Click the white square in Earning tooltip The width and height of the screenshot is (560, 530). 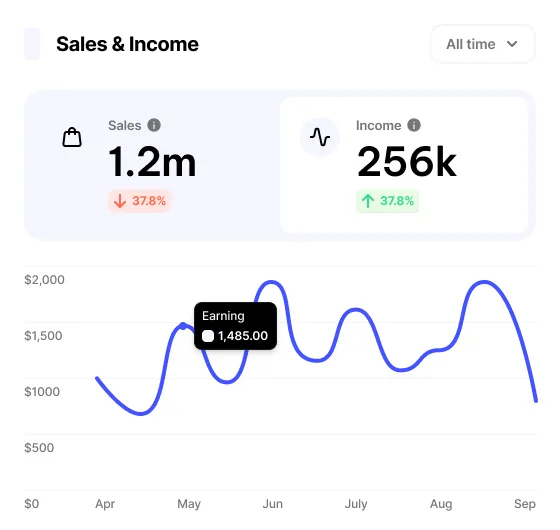tap(208, 336)
